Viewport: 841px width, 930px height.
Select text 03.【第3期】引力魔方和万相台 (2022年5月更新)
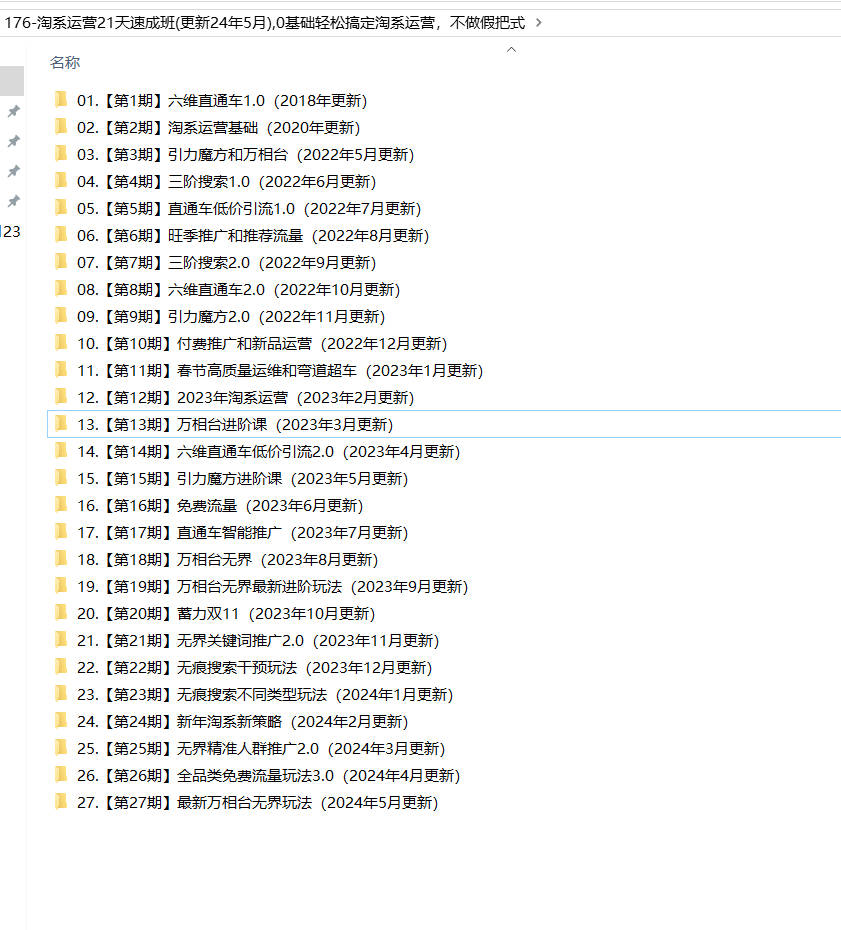pyautogui.click(x=246, y=155)
